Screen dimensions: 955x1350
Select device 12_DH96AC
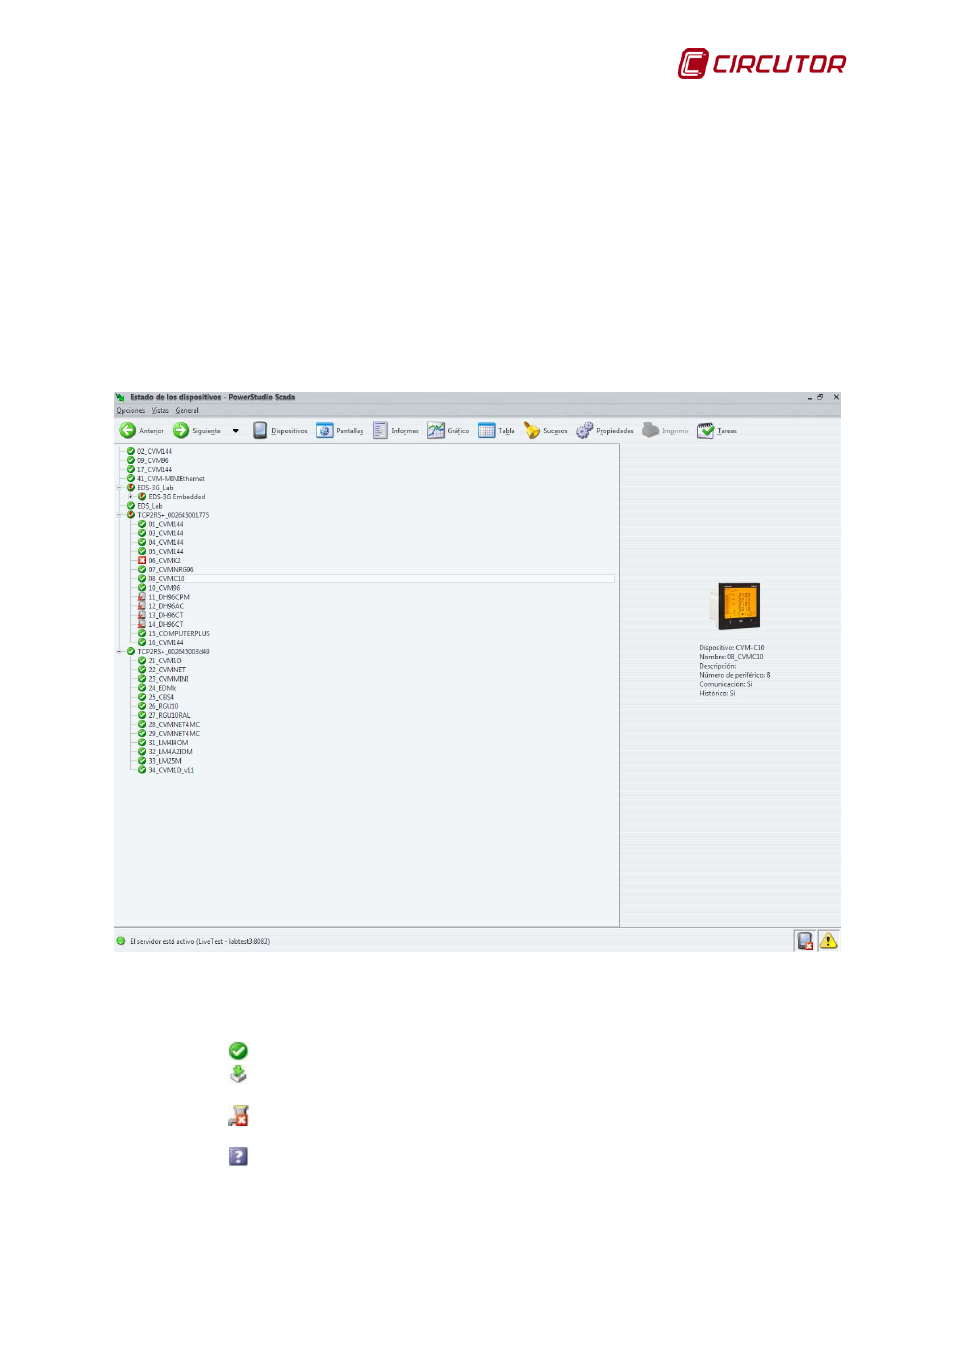pos(166,607)
